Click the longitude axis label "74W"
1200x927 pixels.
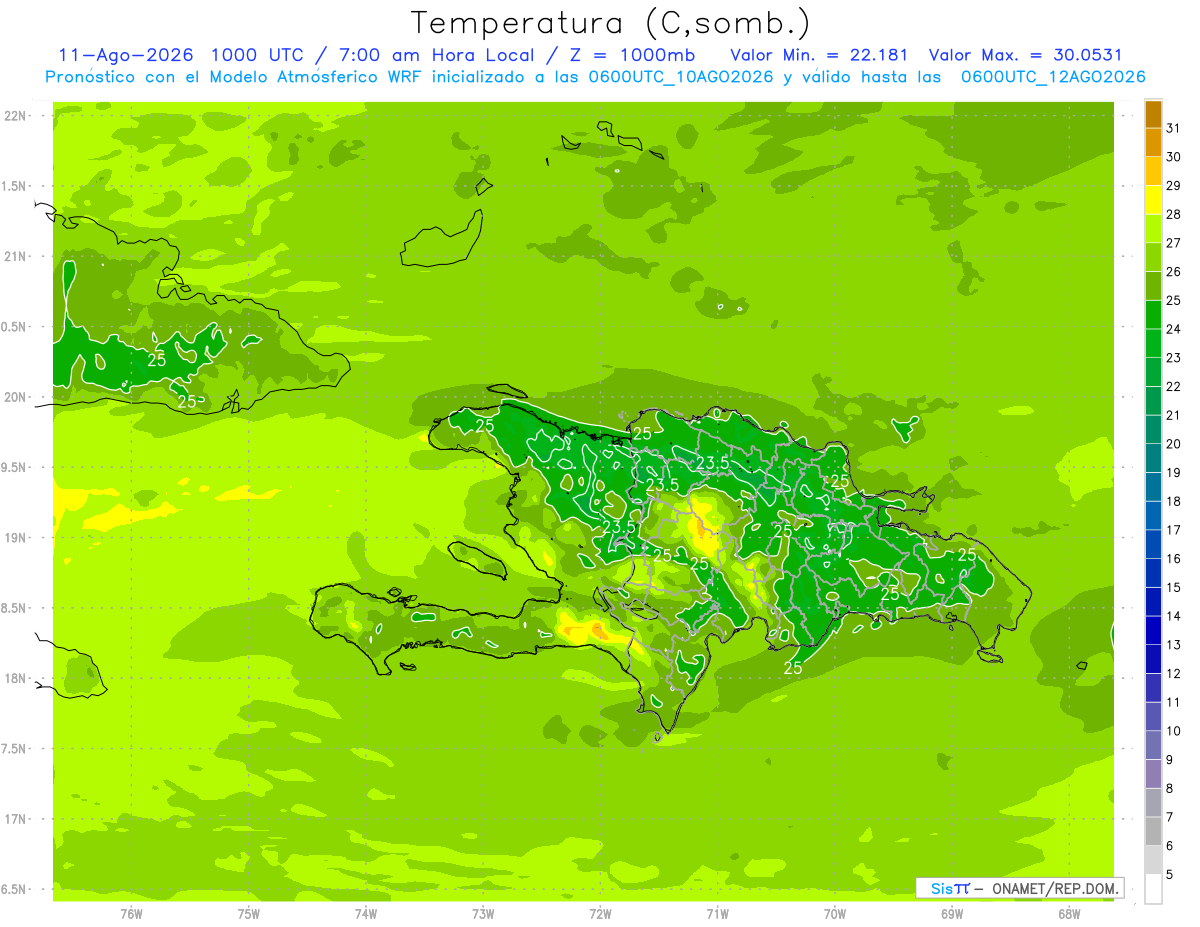(x=365, y=914)
